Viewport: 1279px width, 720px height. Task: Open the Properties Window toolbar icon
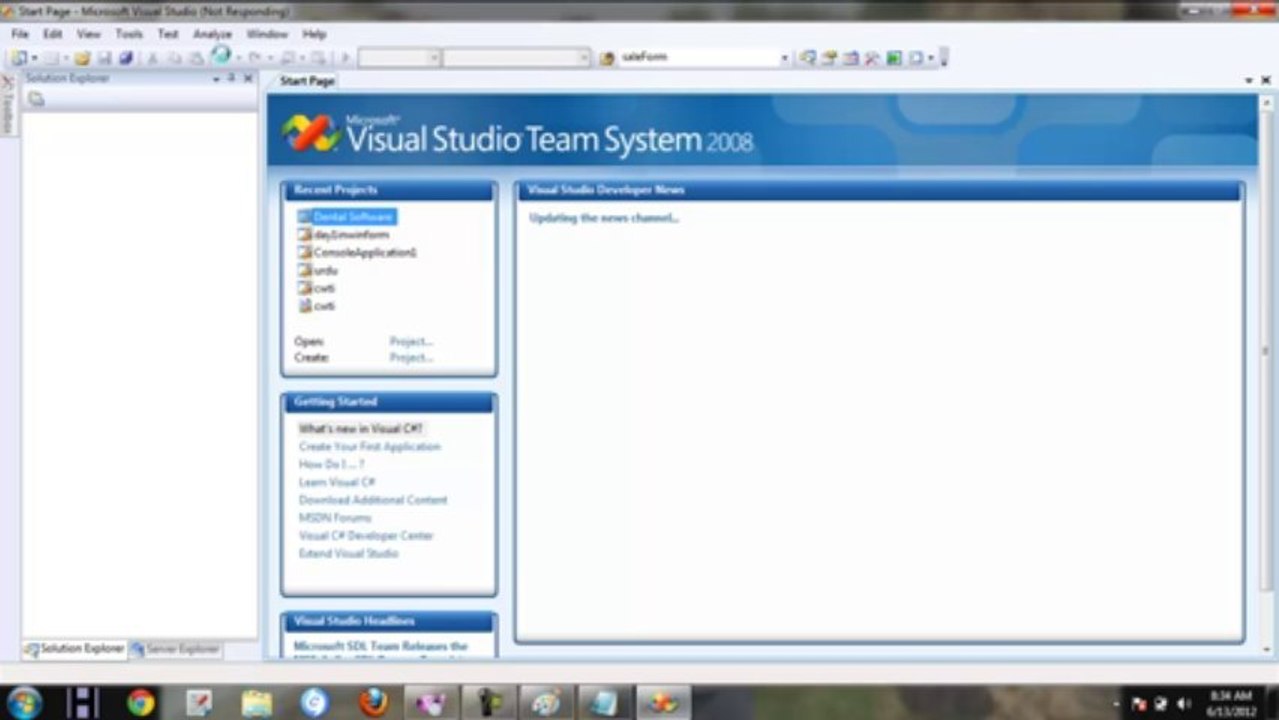coord(829,58)
